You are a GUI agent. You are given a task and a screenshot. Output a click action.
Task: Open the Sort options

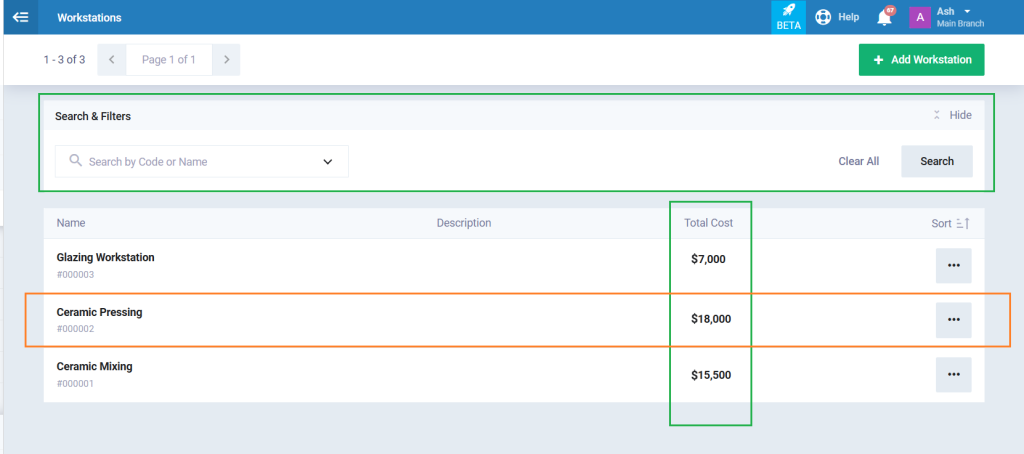click(950, 223)
